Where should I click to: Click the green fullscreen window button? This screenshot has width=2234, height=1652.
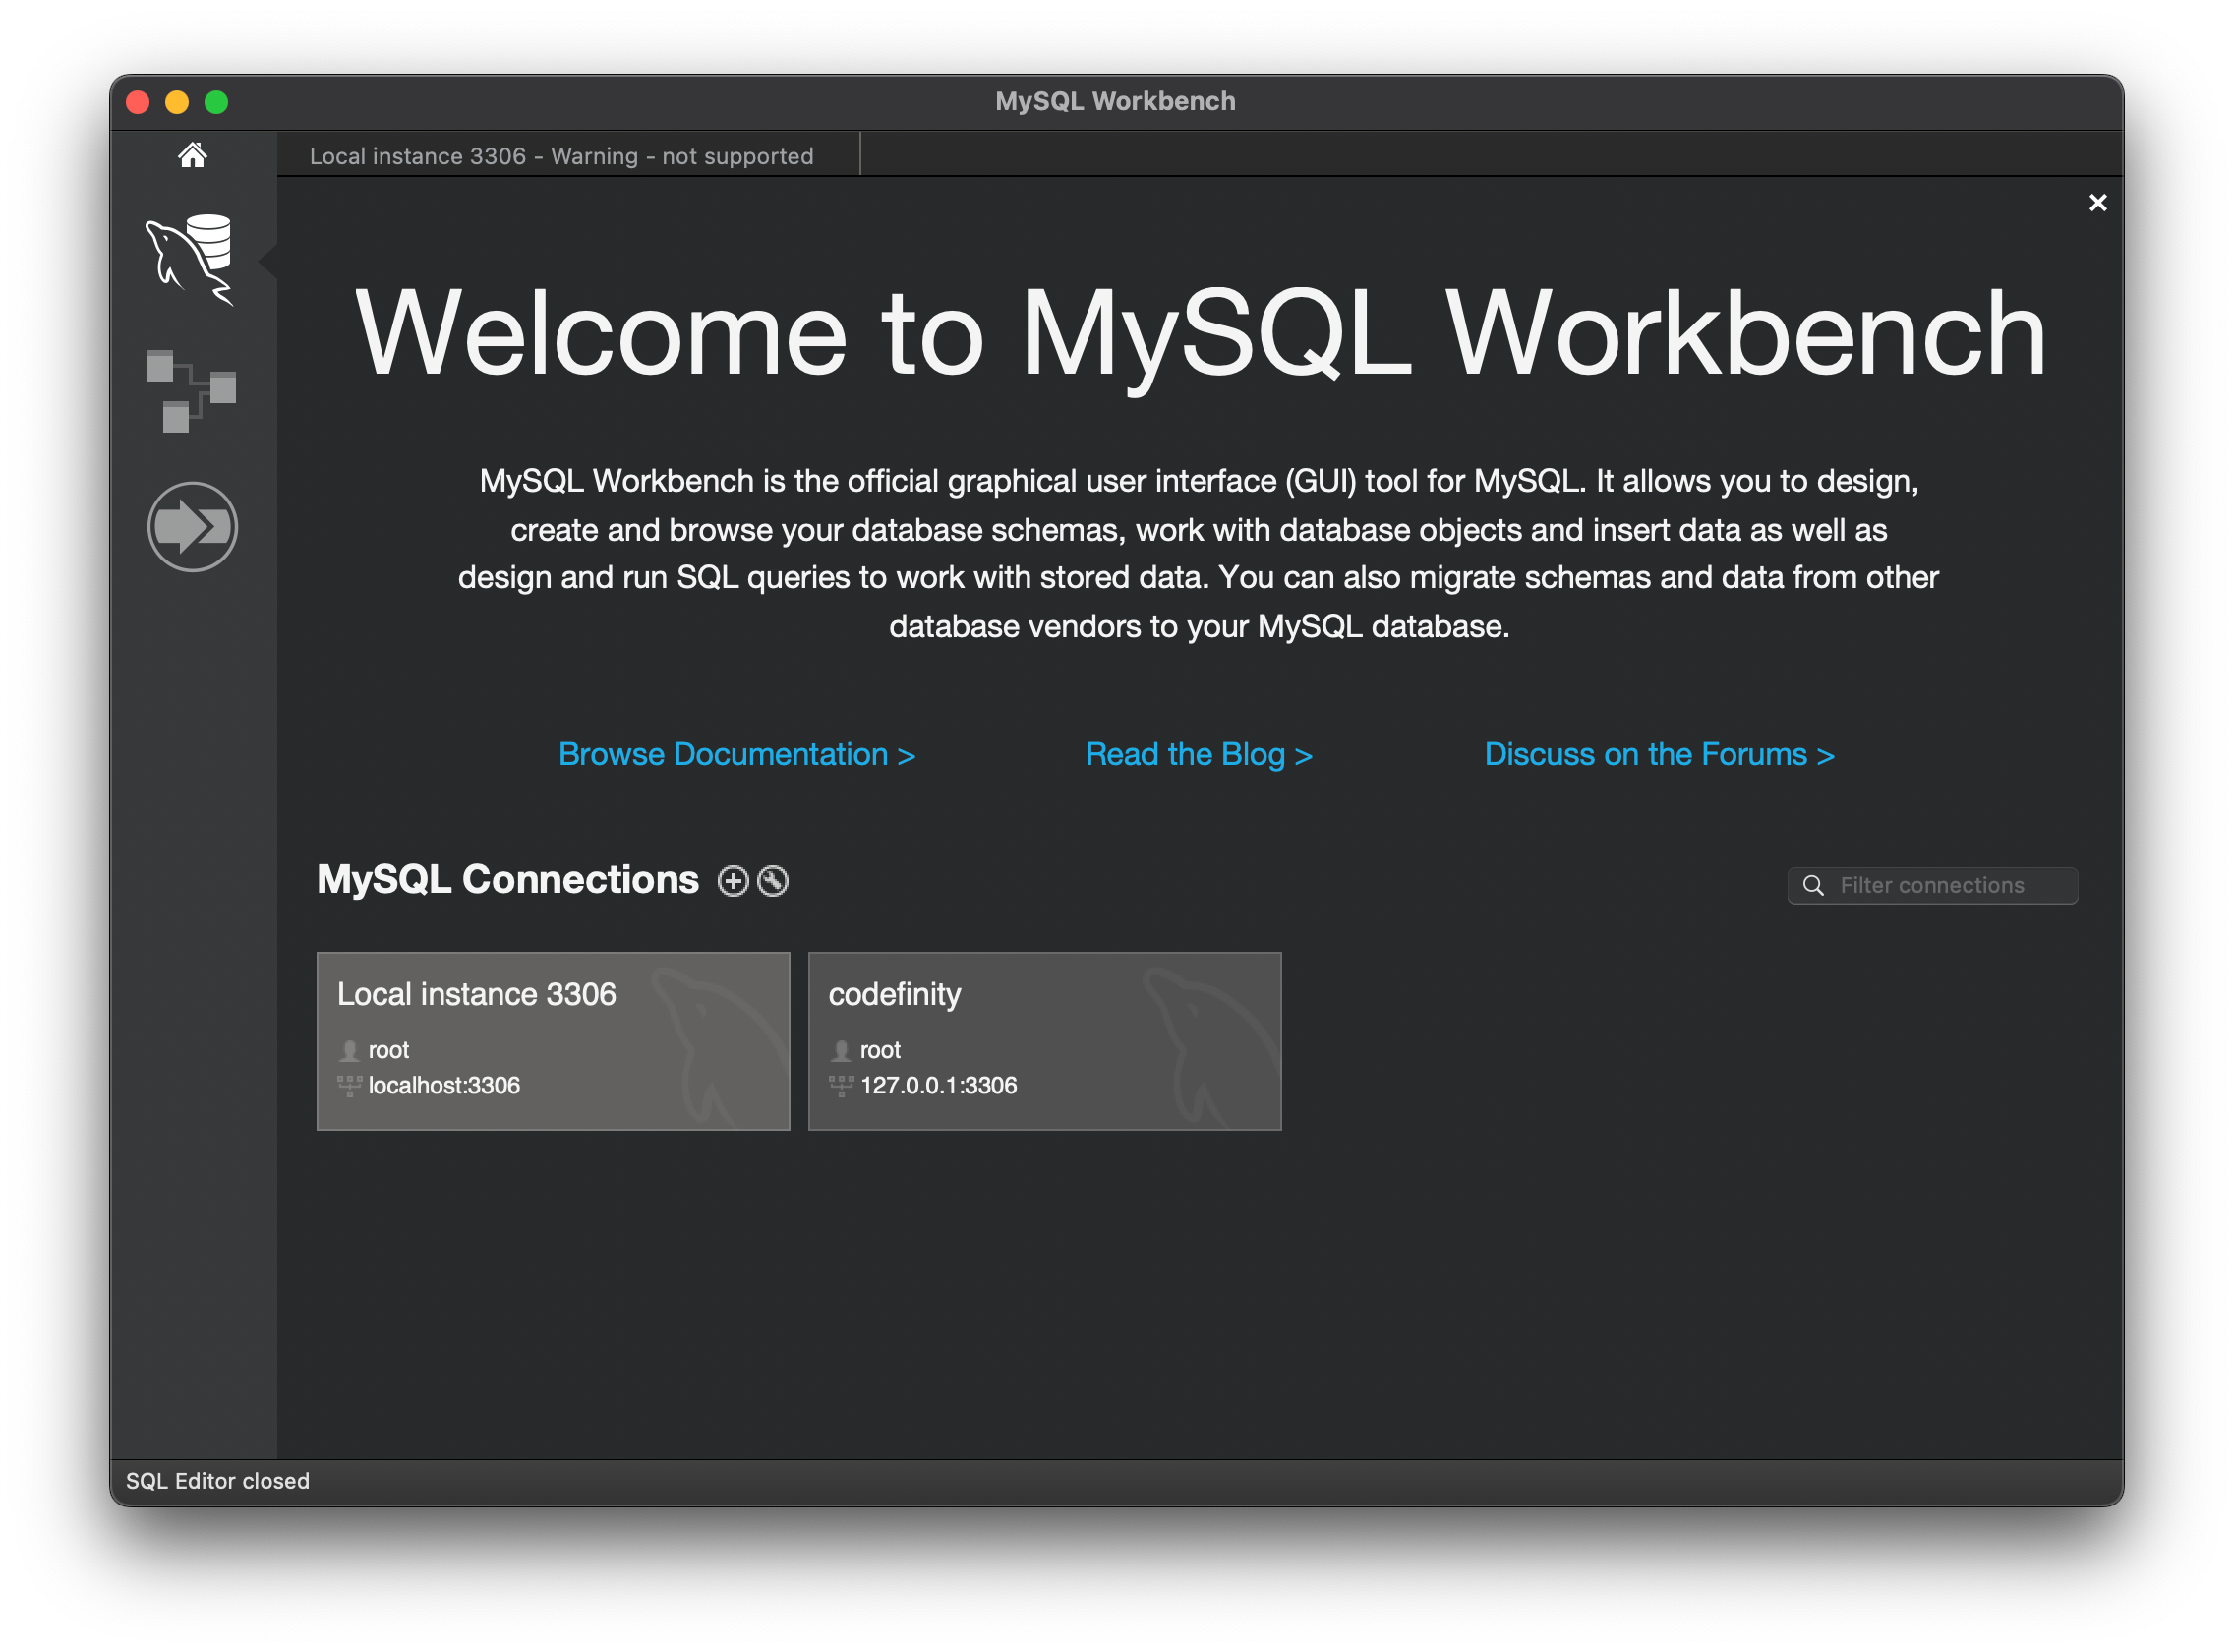(x=216, y=102)
